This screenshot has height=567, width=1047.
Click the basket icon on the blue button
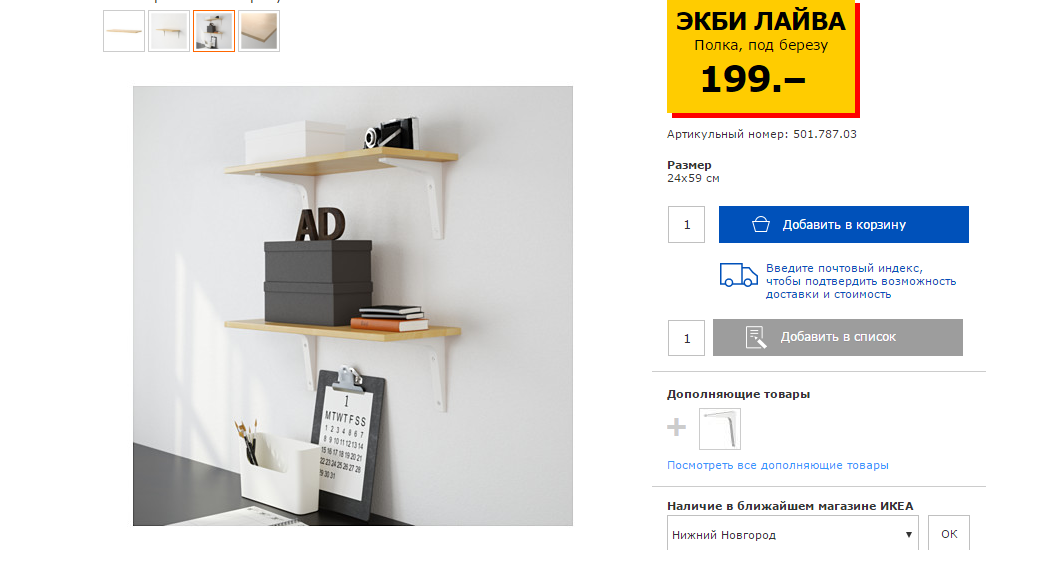pyautogui.click(x=761, y=224)
